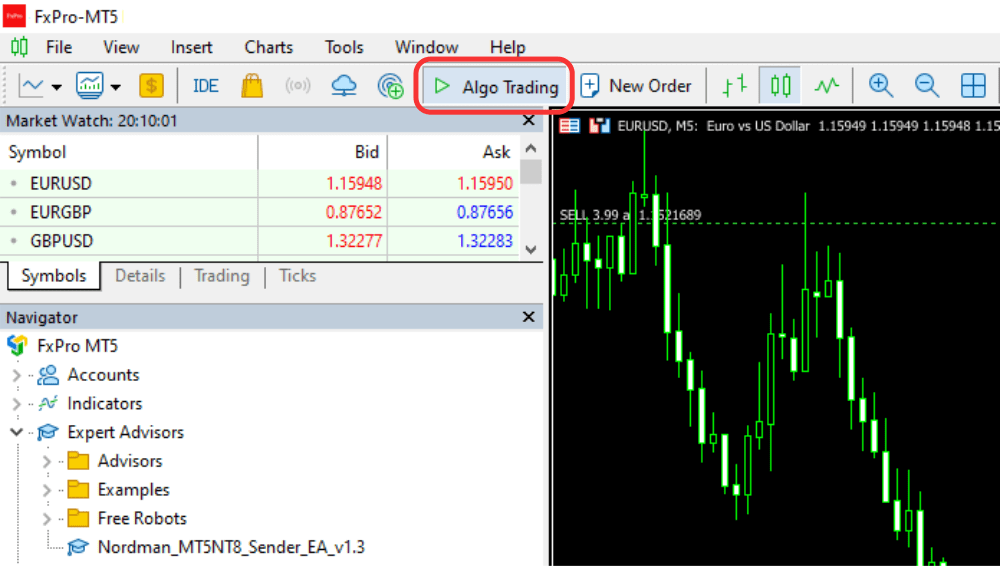Image resolution: width=1000 pixels, height=566 pixels.
Task: Expand the Indicators tree node
Action: [x=17, y=404]
